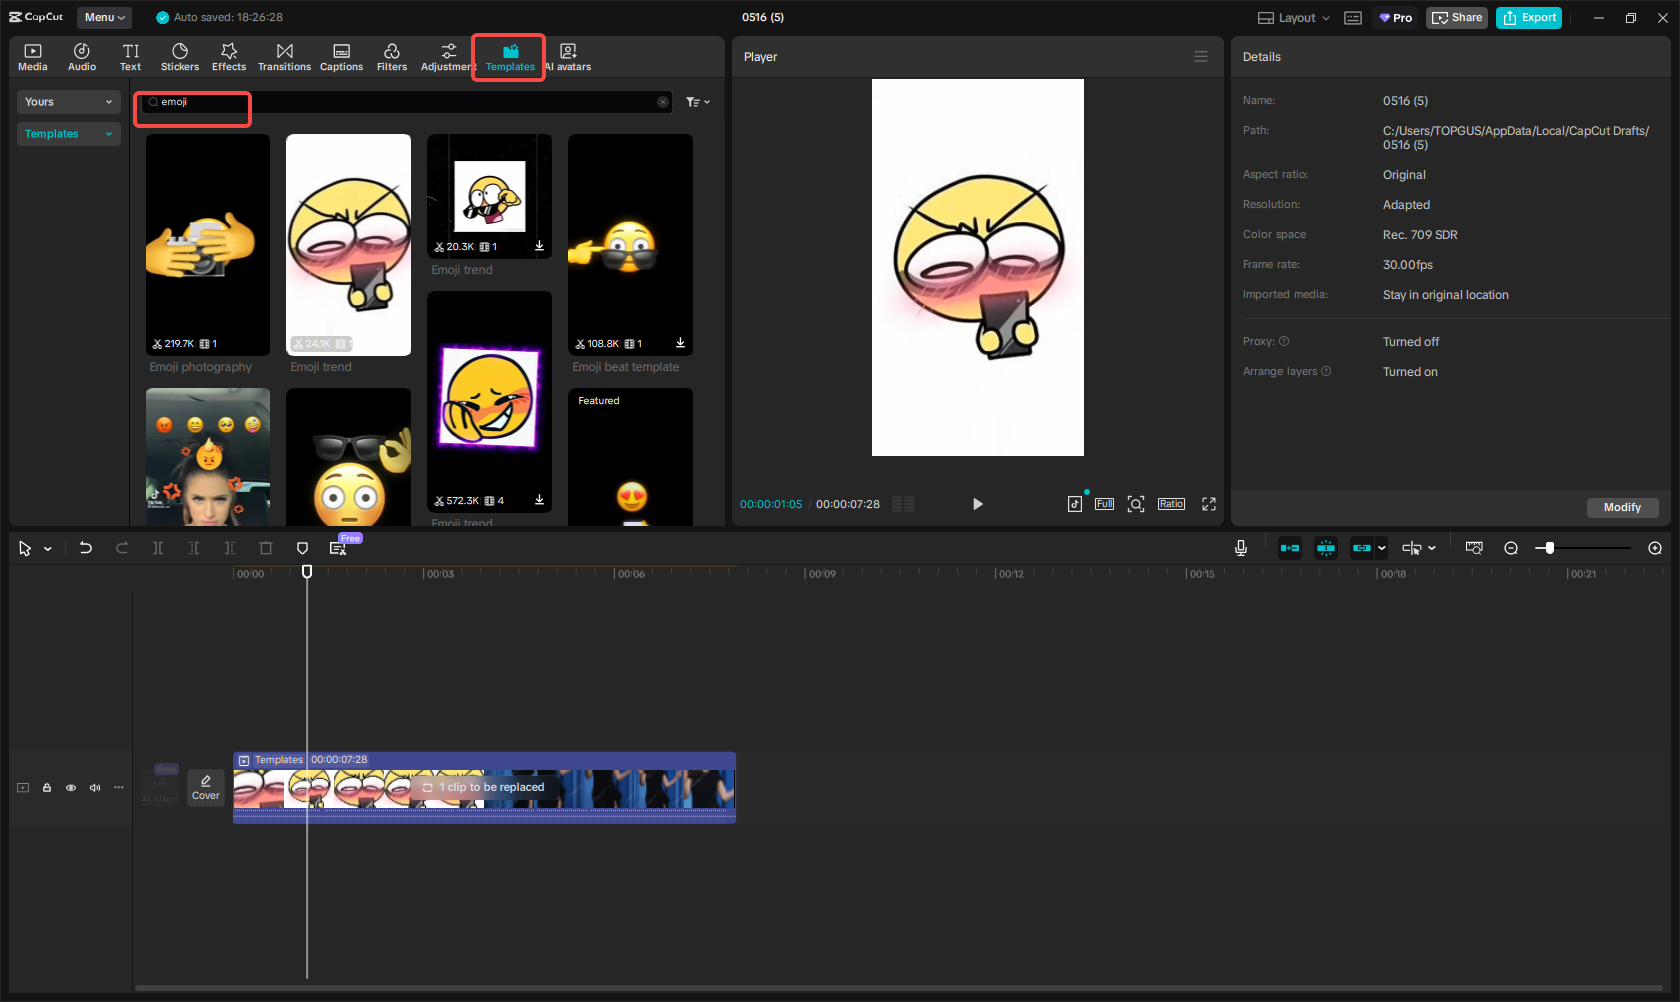This screenshot has height=1002, width=1680.
Task: Hide the timeline track with eye icon
Action: coord(70,788)
